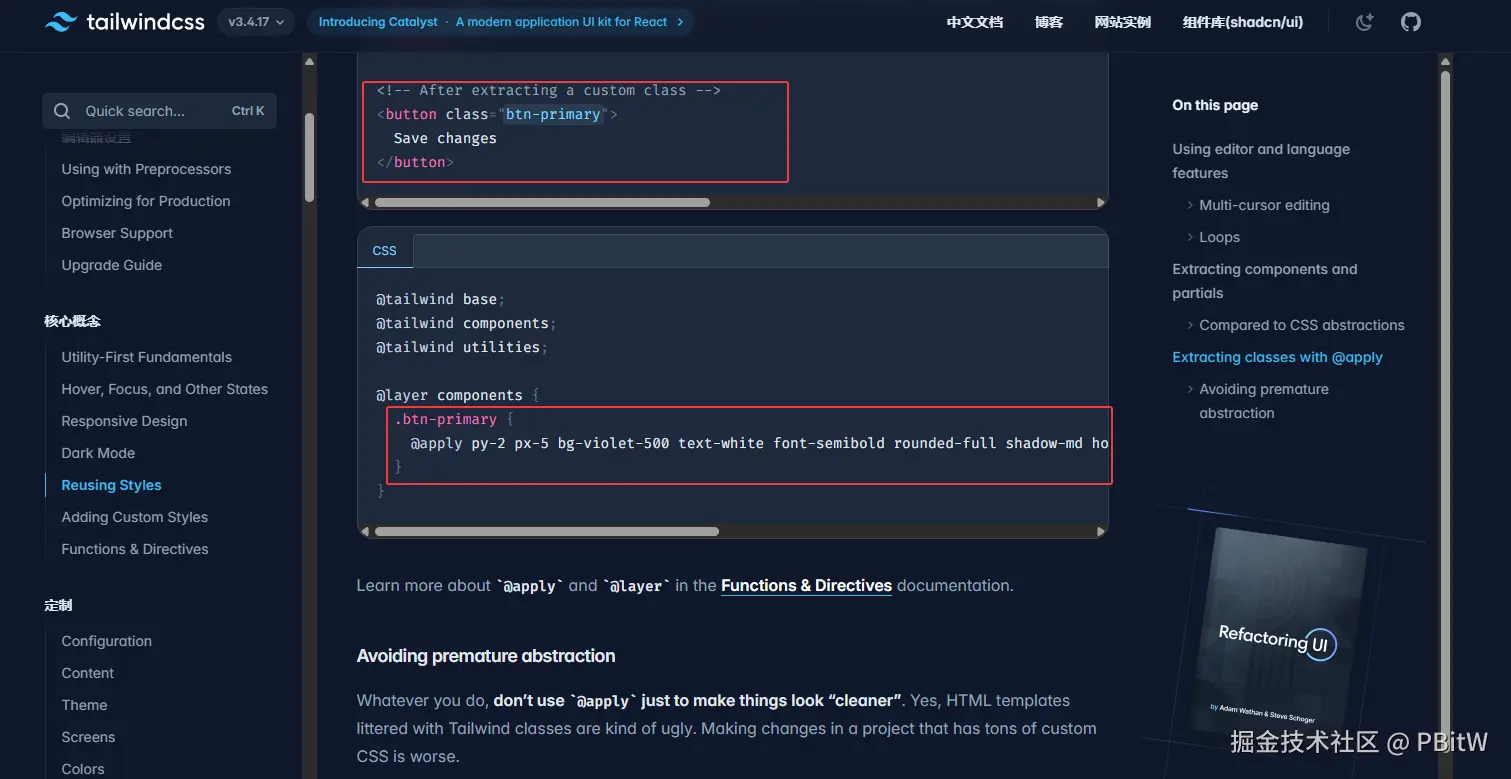Open Dark Mode docs page

click(98, 453)
